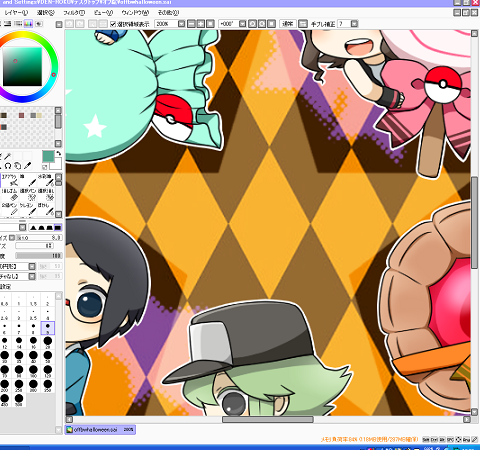Toggle the color swatches panel icon
Image resolution: width=480 pixels, height=450 pixels.
[x=29, y=24]
